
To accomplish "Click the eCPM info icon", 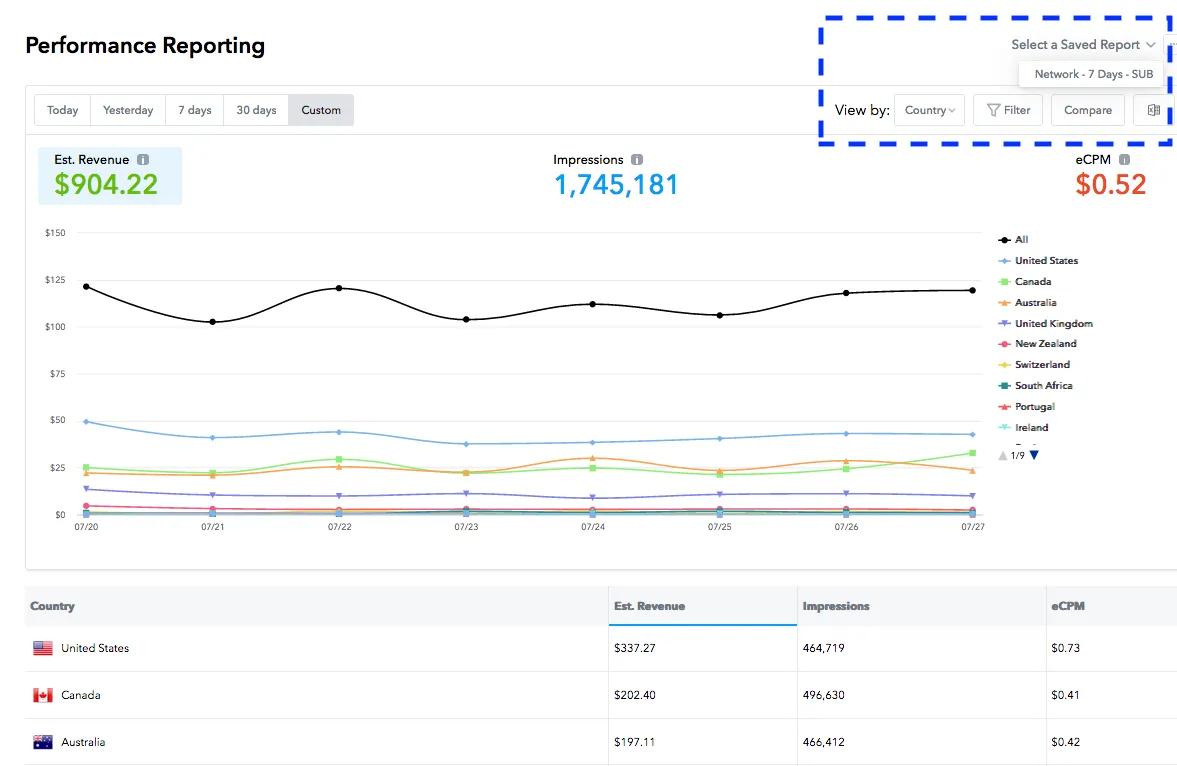I will (x=1124, y=160).
